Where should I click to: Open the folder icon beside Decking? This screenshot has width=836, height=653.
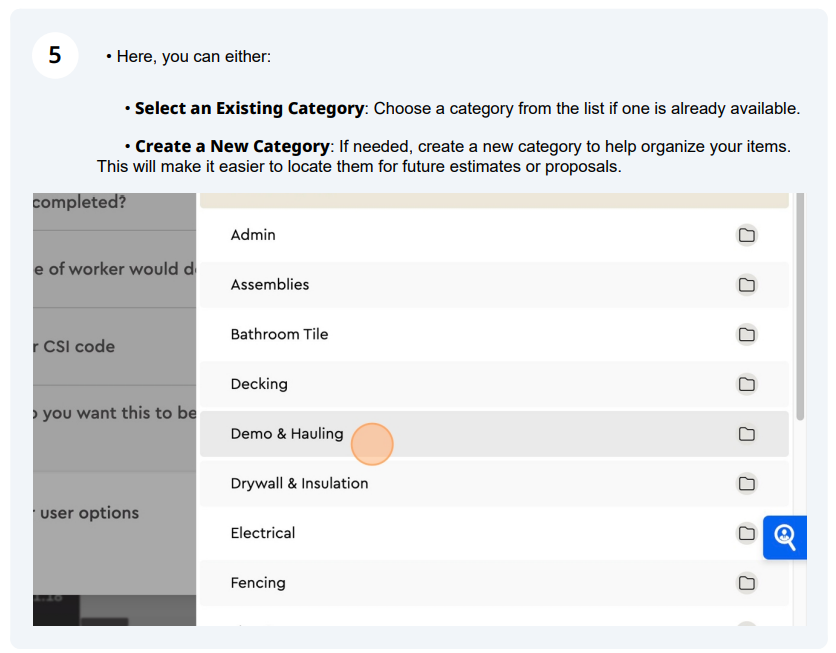[x=746, y=384]
